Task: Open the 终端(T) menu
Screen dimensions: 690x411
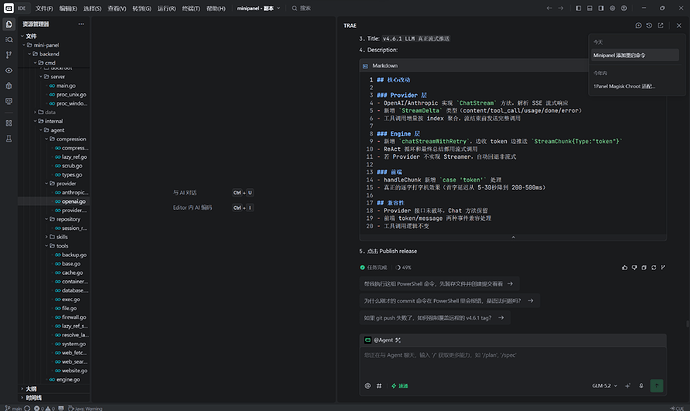Action: 191,8
